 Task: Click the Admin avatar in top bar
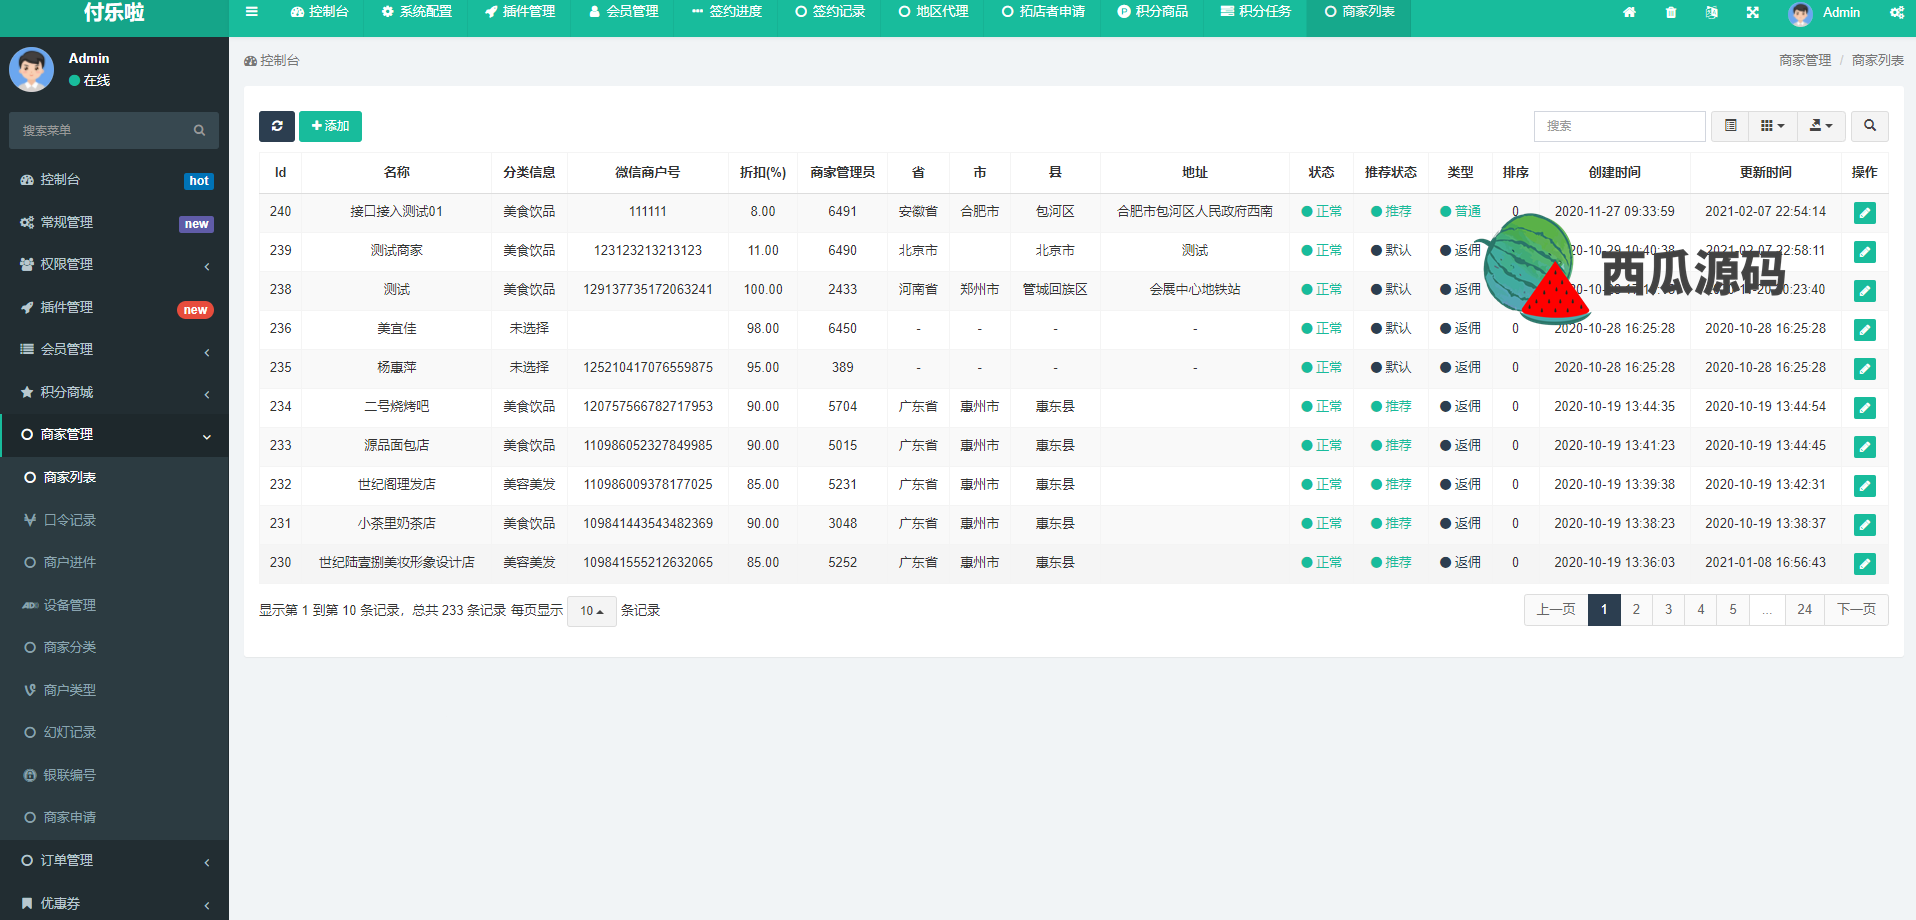[1800, 13]
